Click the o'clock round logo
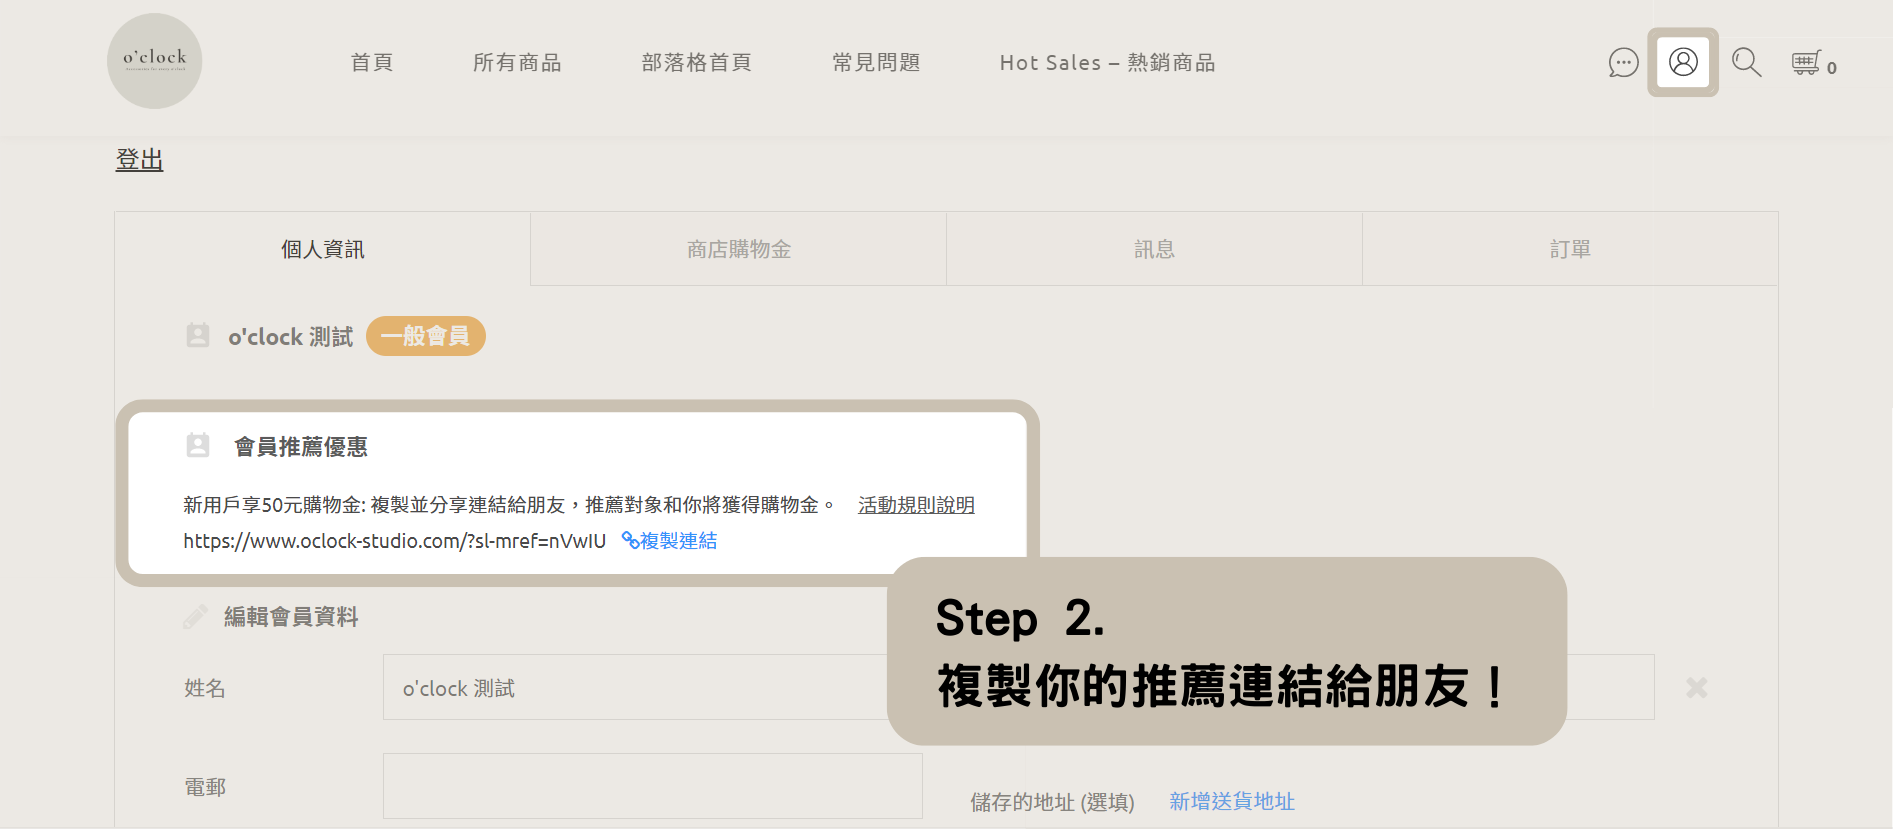 click(x=155, y=61)
